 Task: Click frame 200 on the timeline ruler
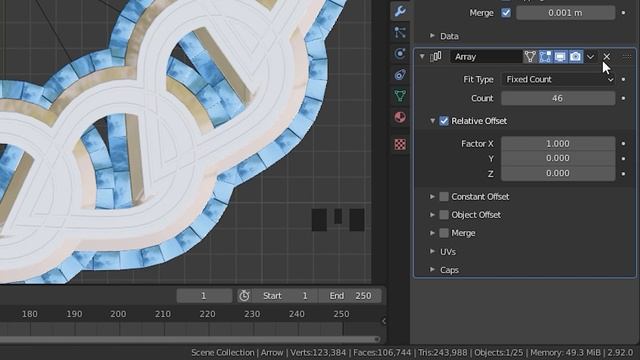point(118,314)
